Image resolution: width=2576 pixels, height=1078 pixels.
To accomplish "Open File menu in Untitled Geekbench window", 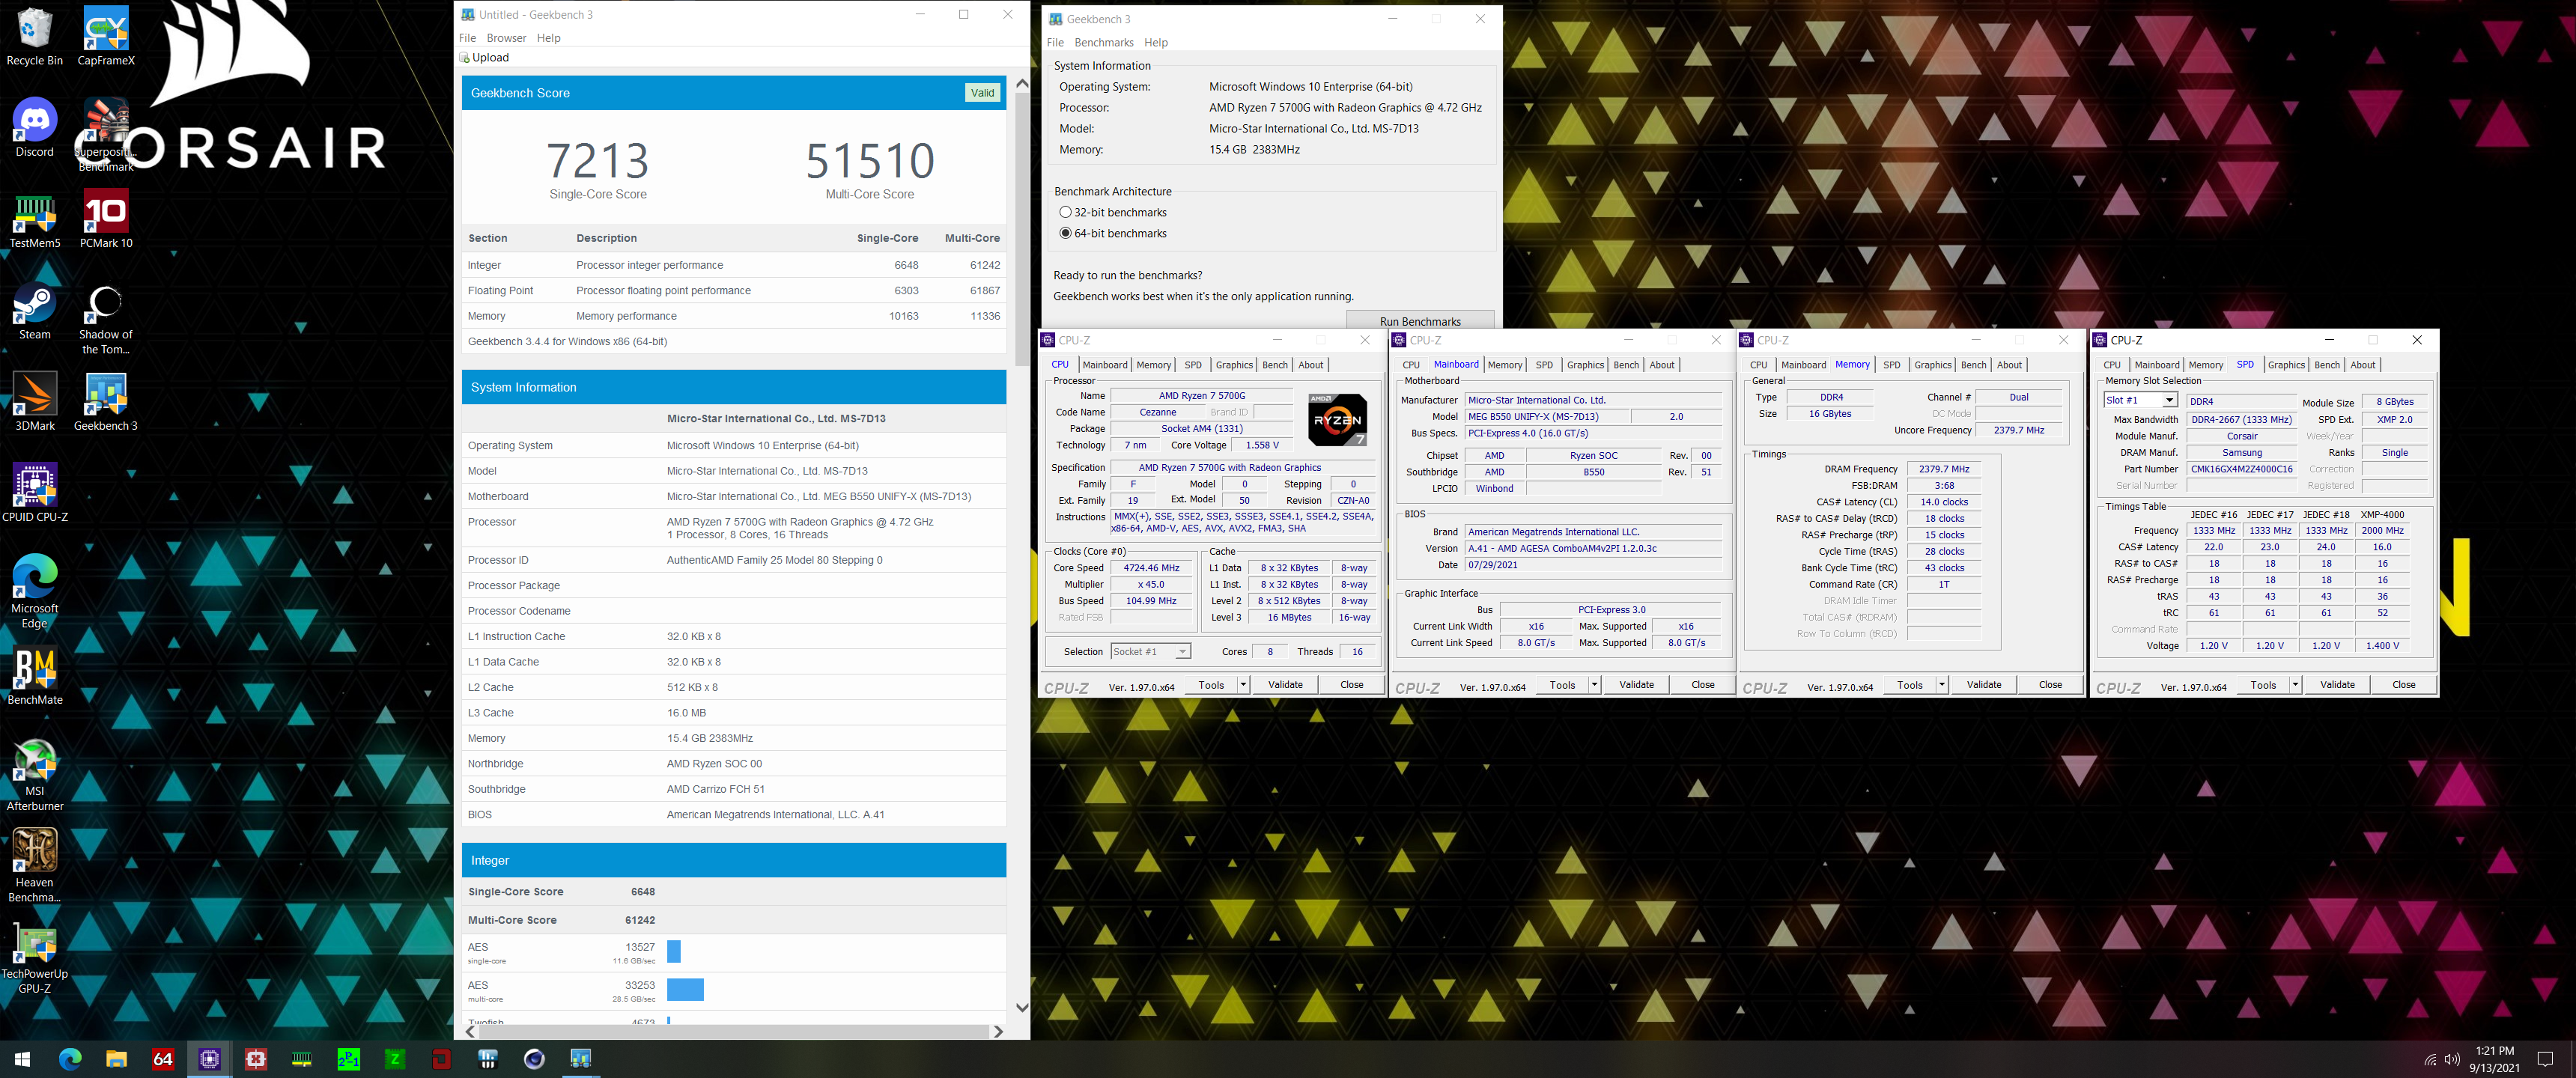I will 467,38.
